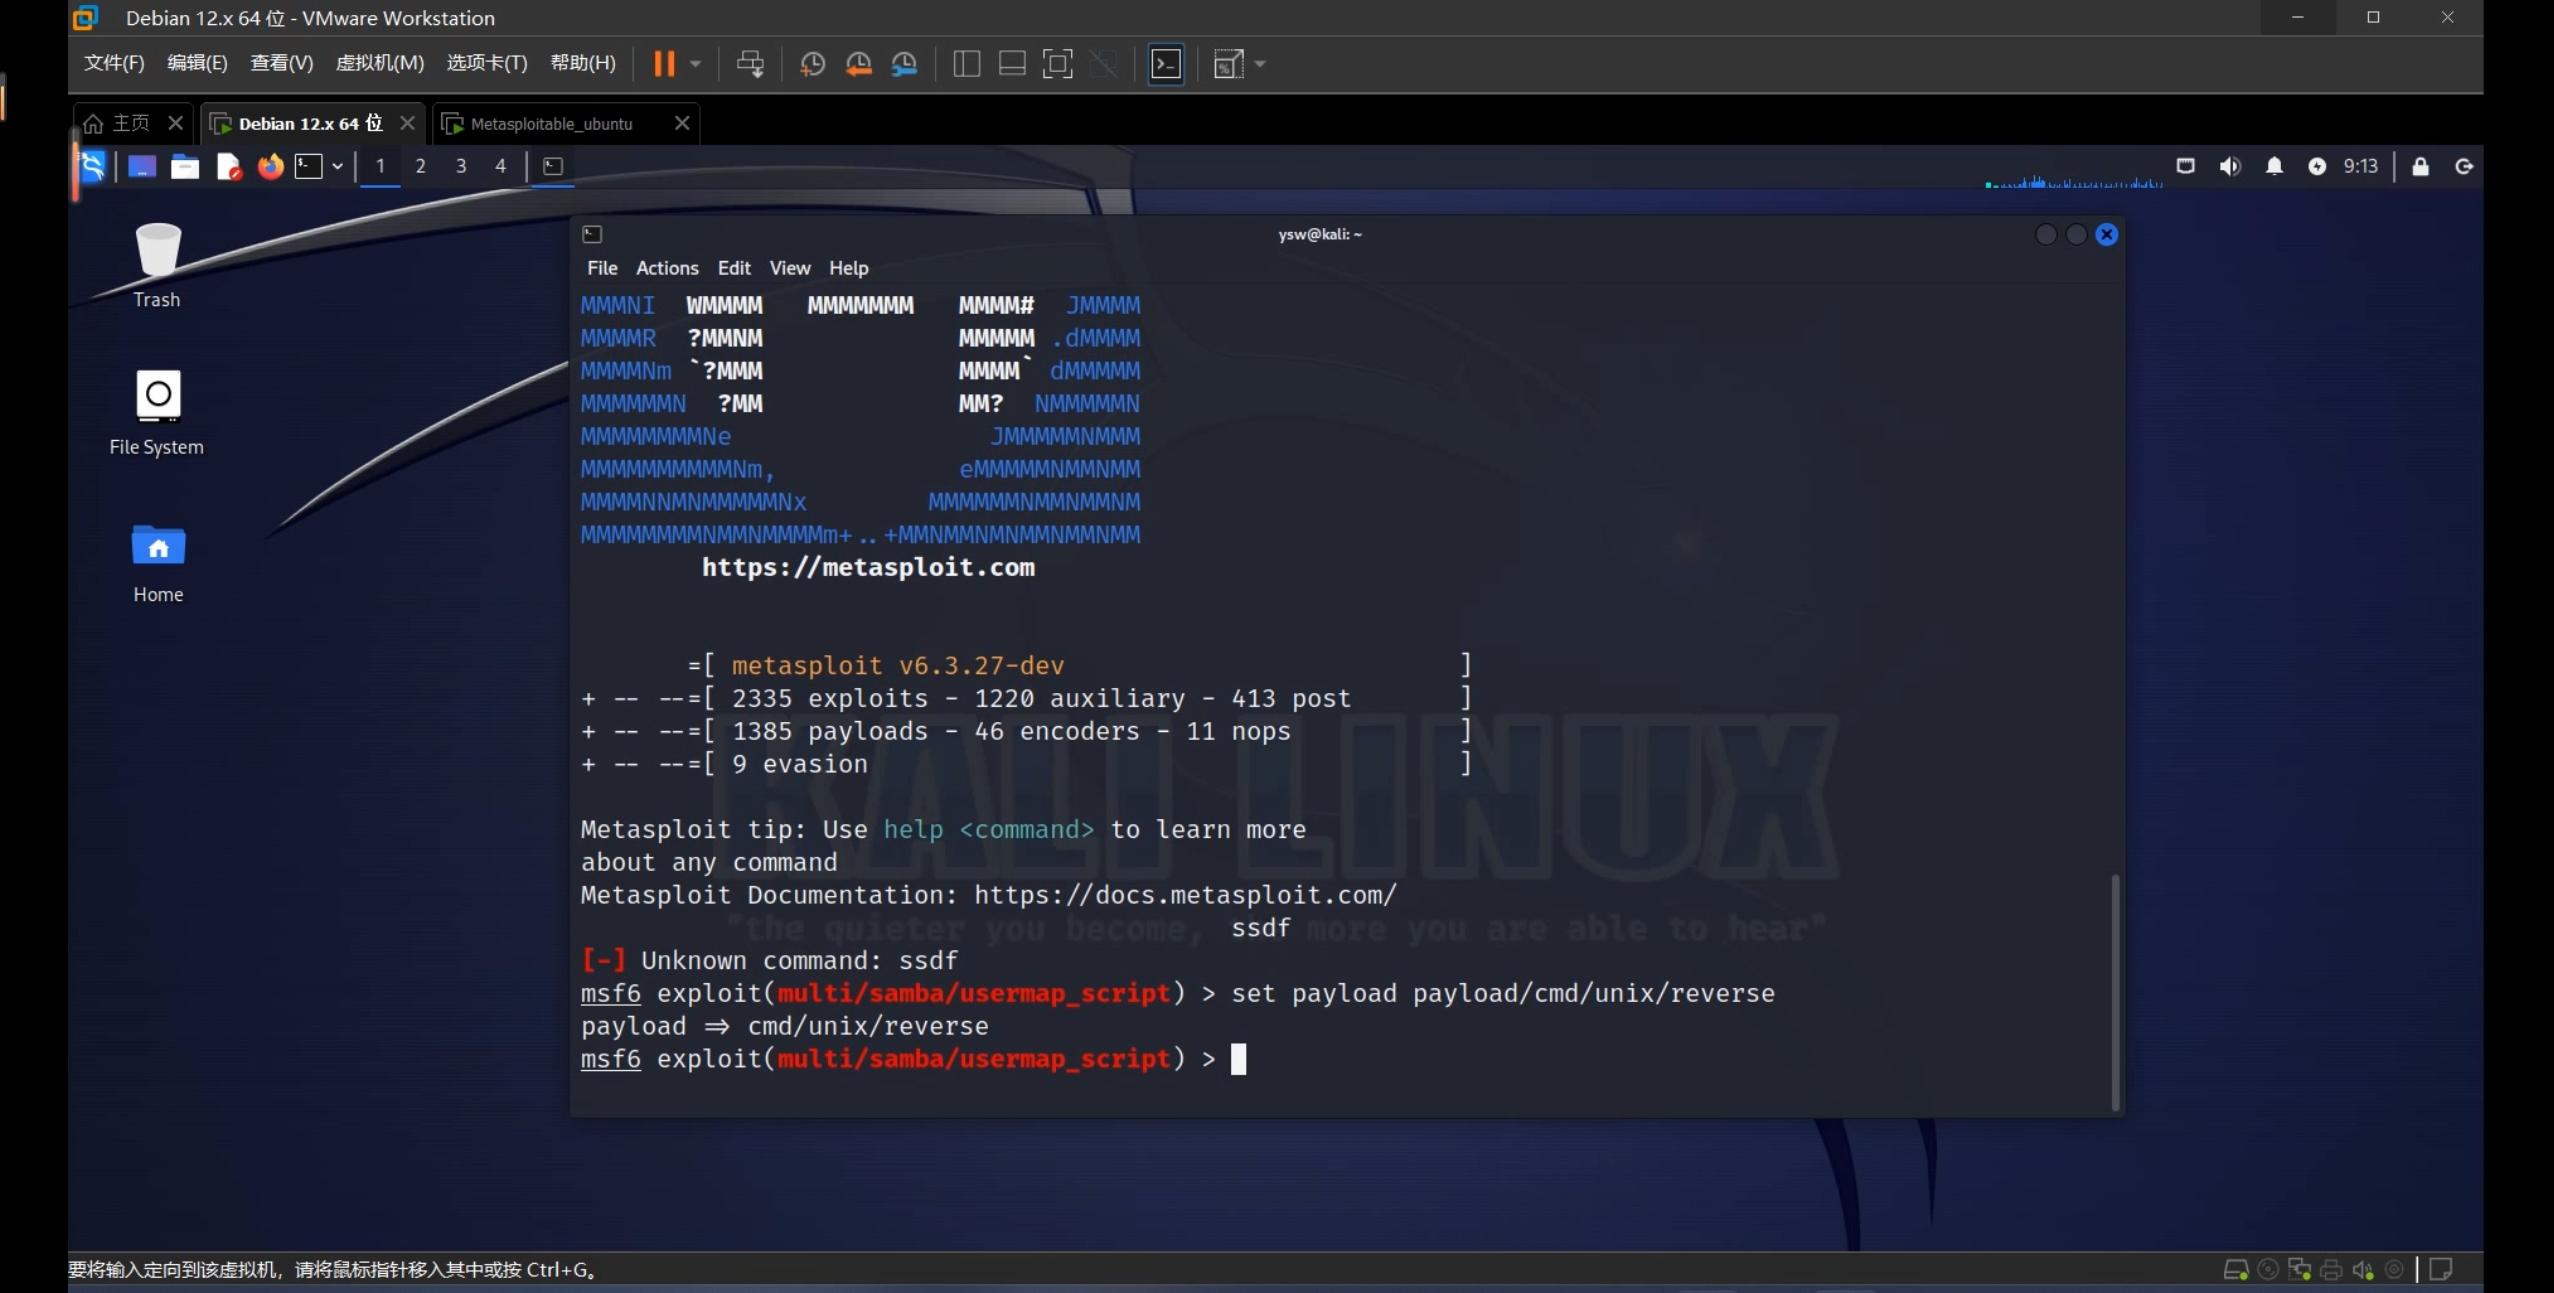Take a VM snapshot icon
The image size is (2554, 1293).
(x=812, y=64)
